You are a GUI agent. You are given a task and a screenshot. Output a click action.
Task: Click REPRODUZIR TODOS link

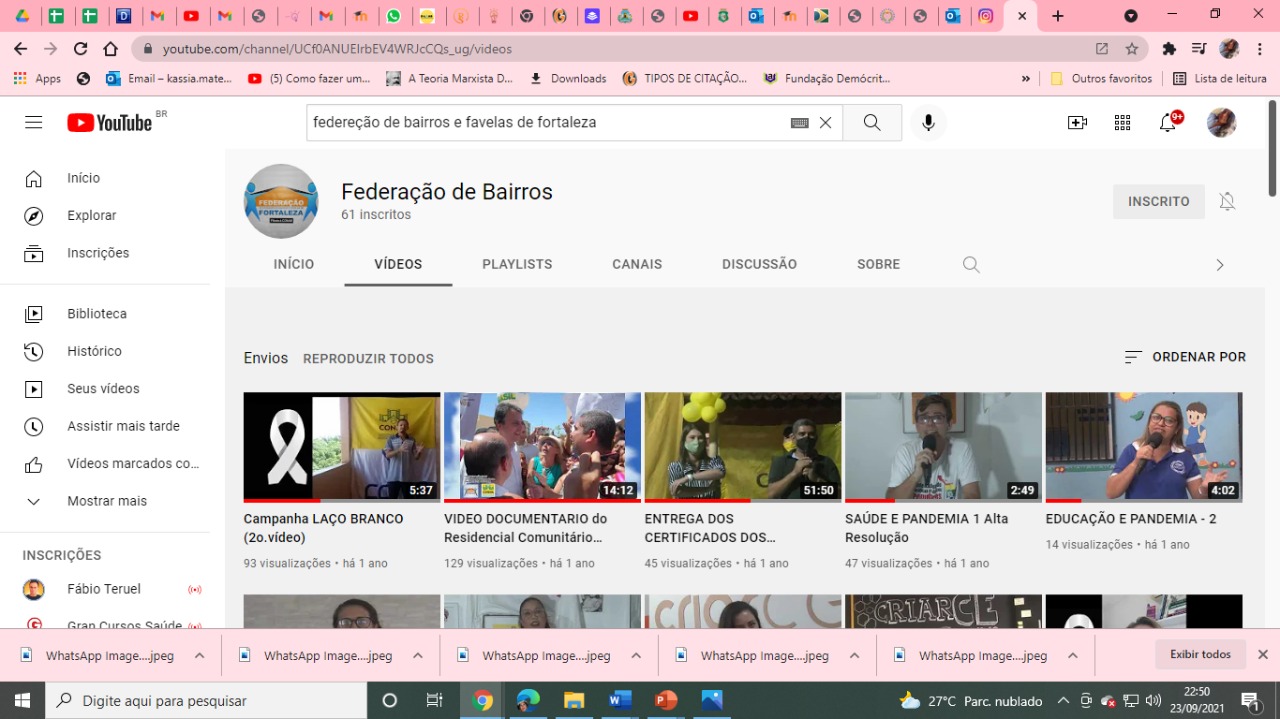point(368,358)
